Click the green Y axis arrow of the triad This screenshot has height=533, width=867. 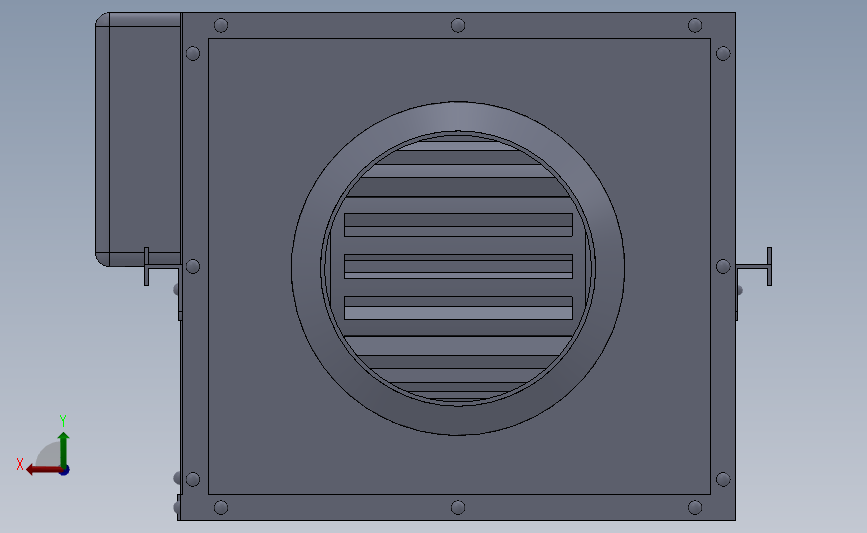(x=64, y=450)
